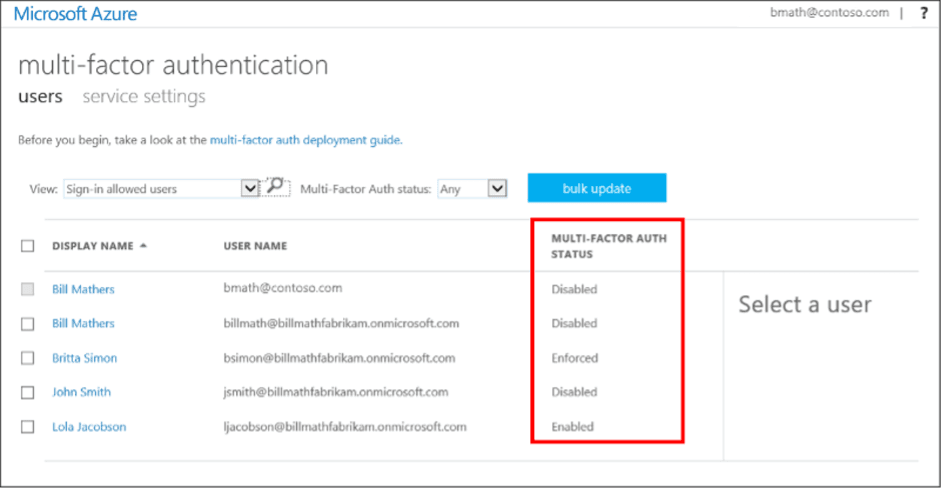The height and width of the screenshot is (489, 943).
Task: Check the second Bill Mathers checkbox
Action: [x=28, y=324]
